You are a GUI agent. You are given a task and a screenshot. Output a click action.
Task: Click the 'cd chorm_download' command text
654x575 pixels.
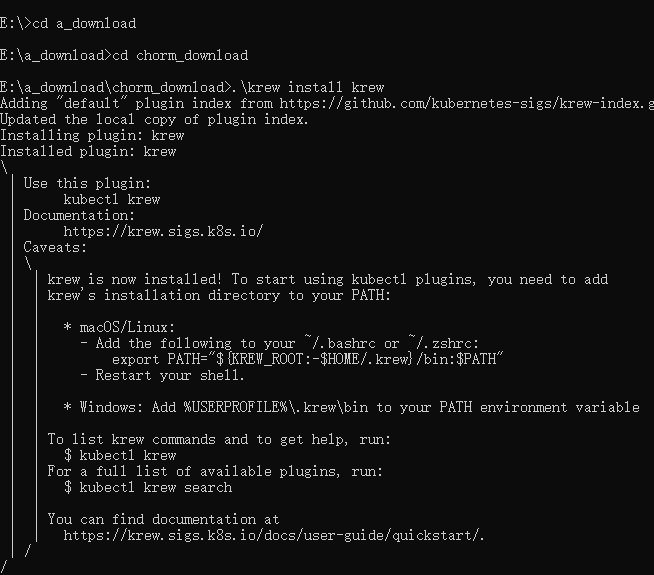[x=180, y=55]
